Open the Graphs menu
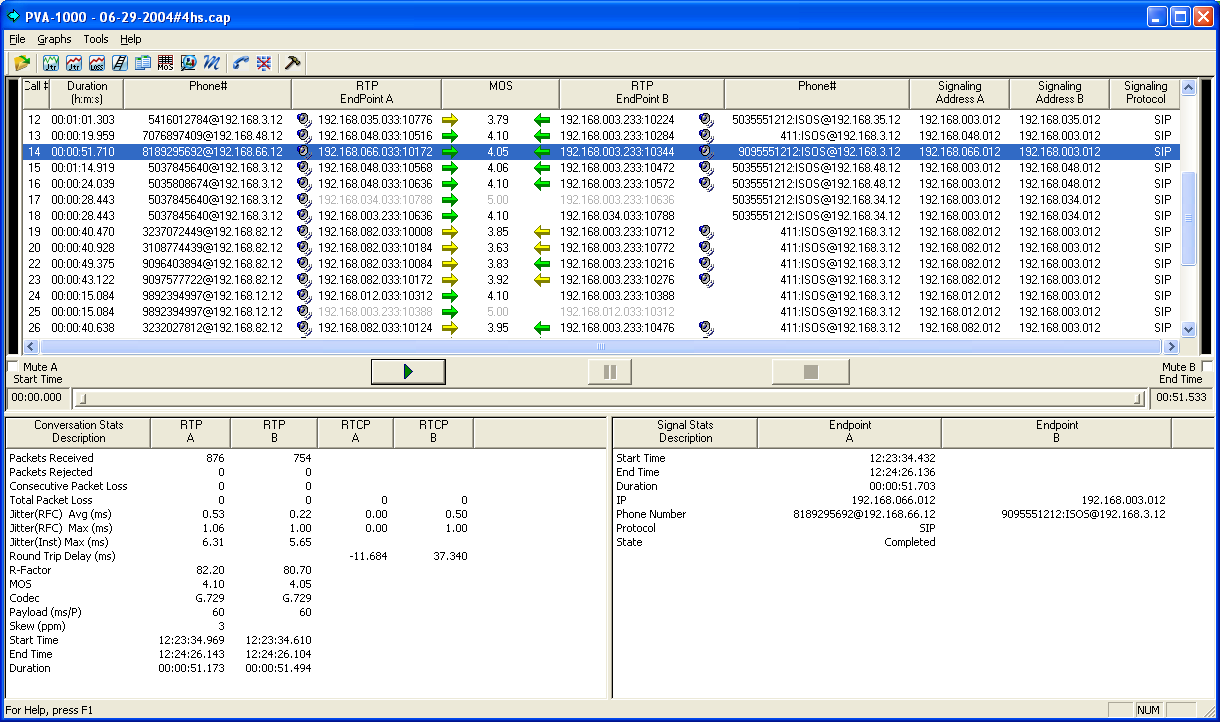The width and height of the screenshot is (1220, 722). [x=54, y=39]
